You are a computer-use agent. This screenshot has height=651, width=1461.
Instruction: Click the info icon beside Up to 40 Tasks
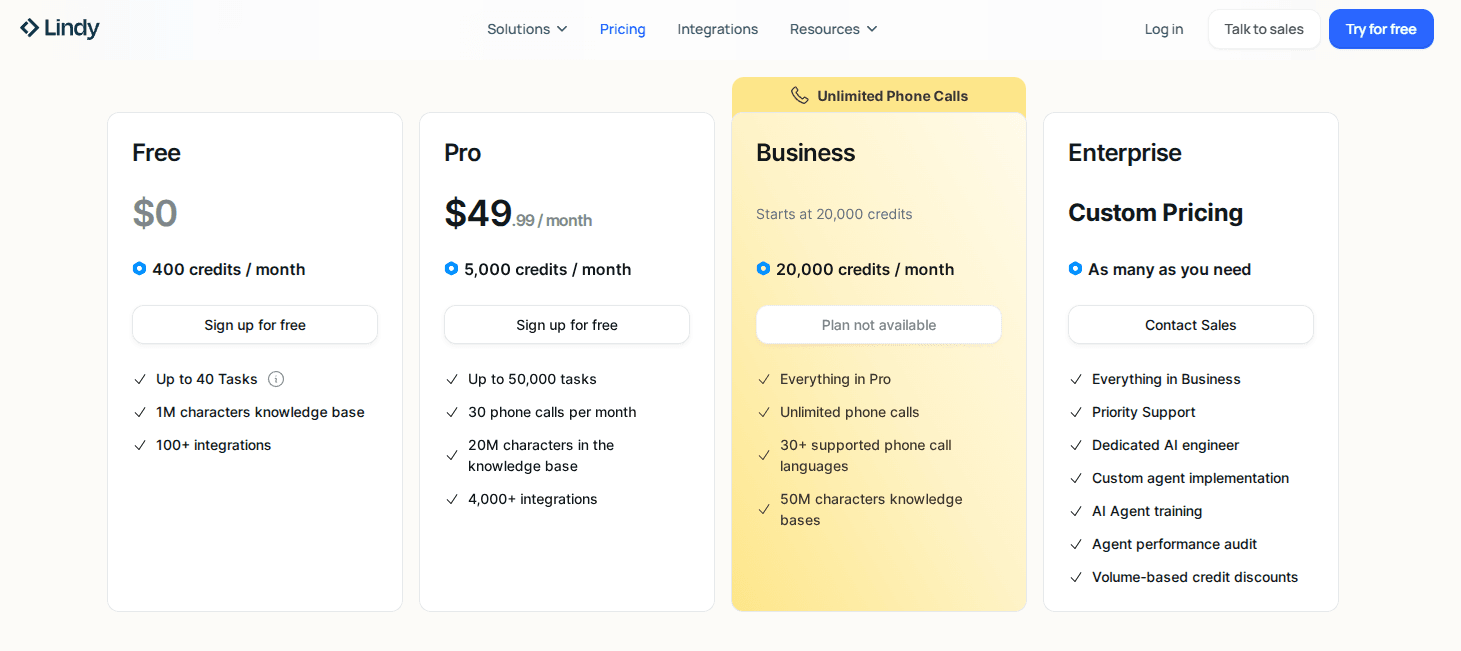[x=276, y=379]
